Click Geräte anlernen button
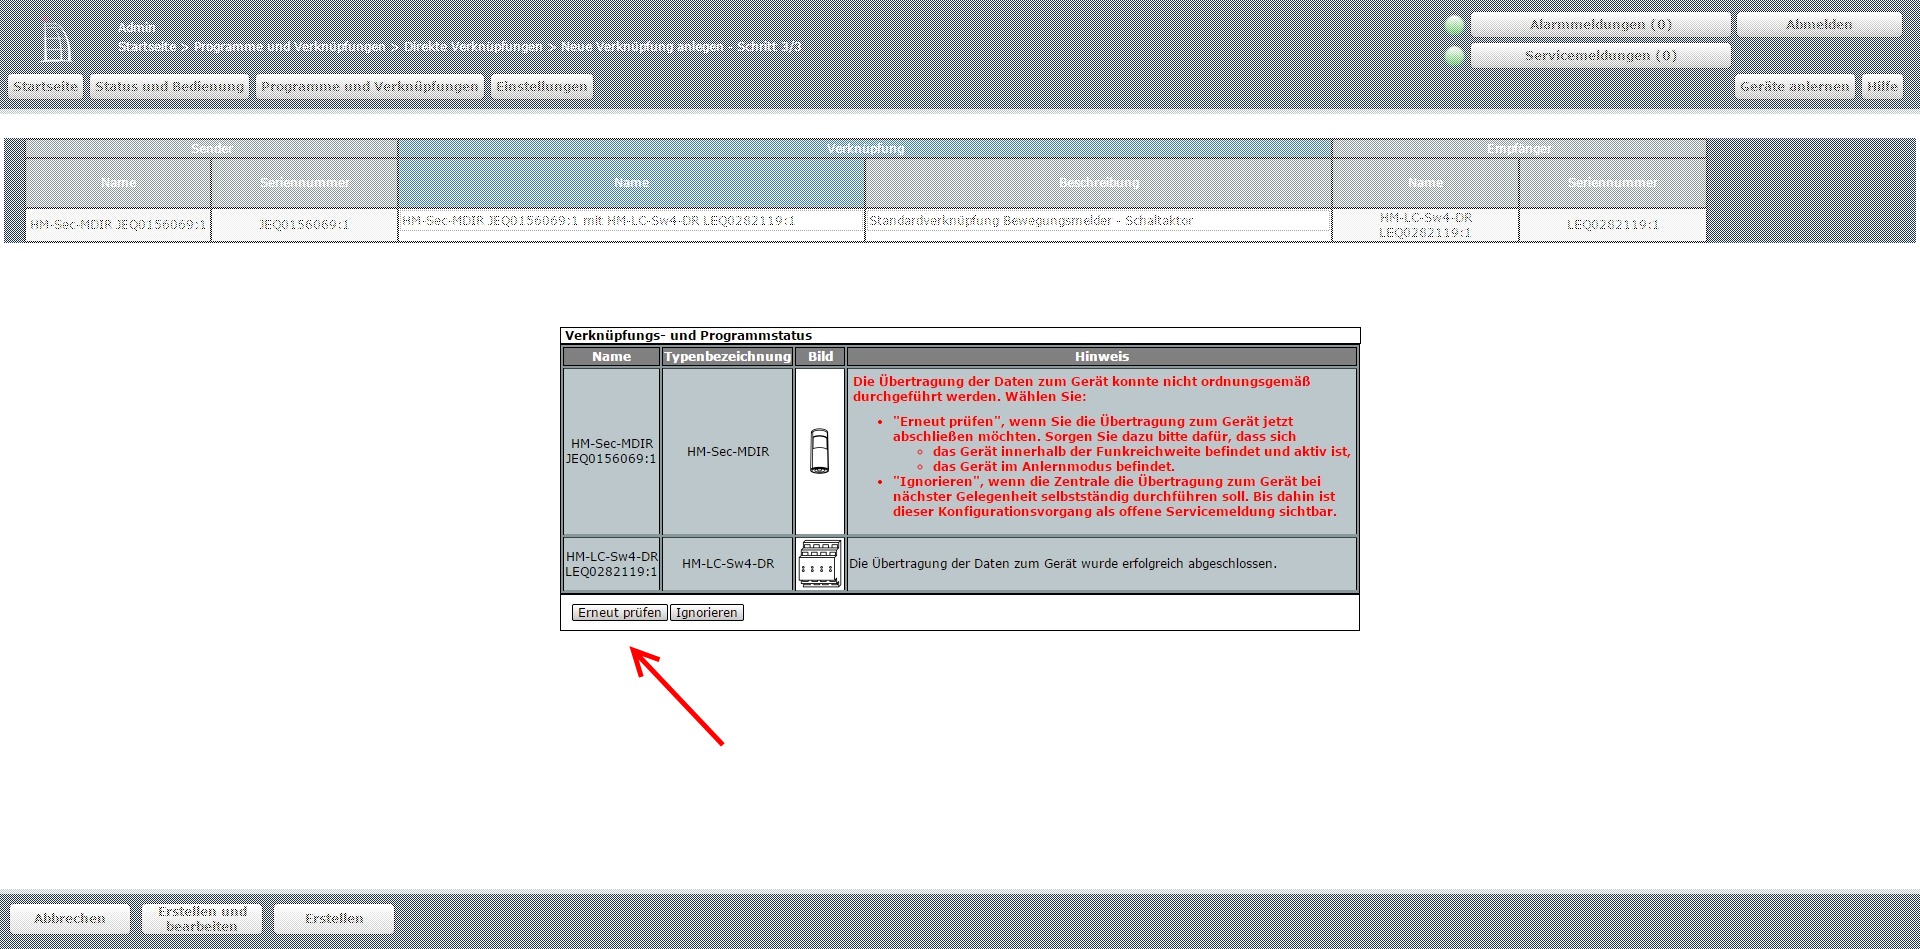The height and width of the screenshot is (949, 1920). pos(1794,87)
